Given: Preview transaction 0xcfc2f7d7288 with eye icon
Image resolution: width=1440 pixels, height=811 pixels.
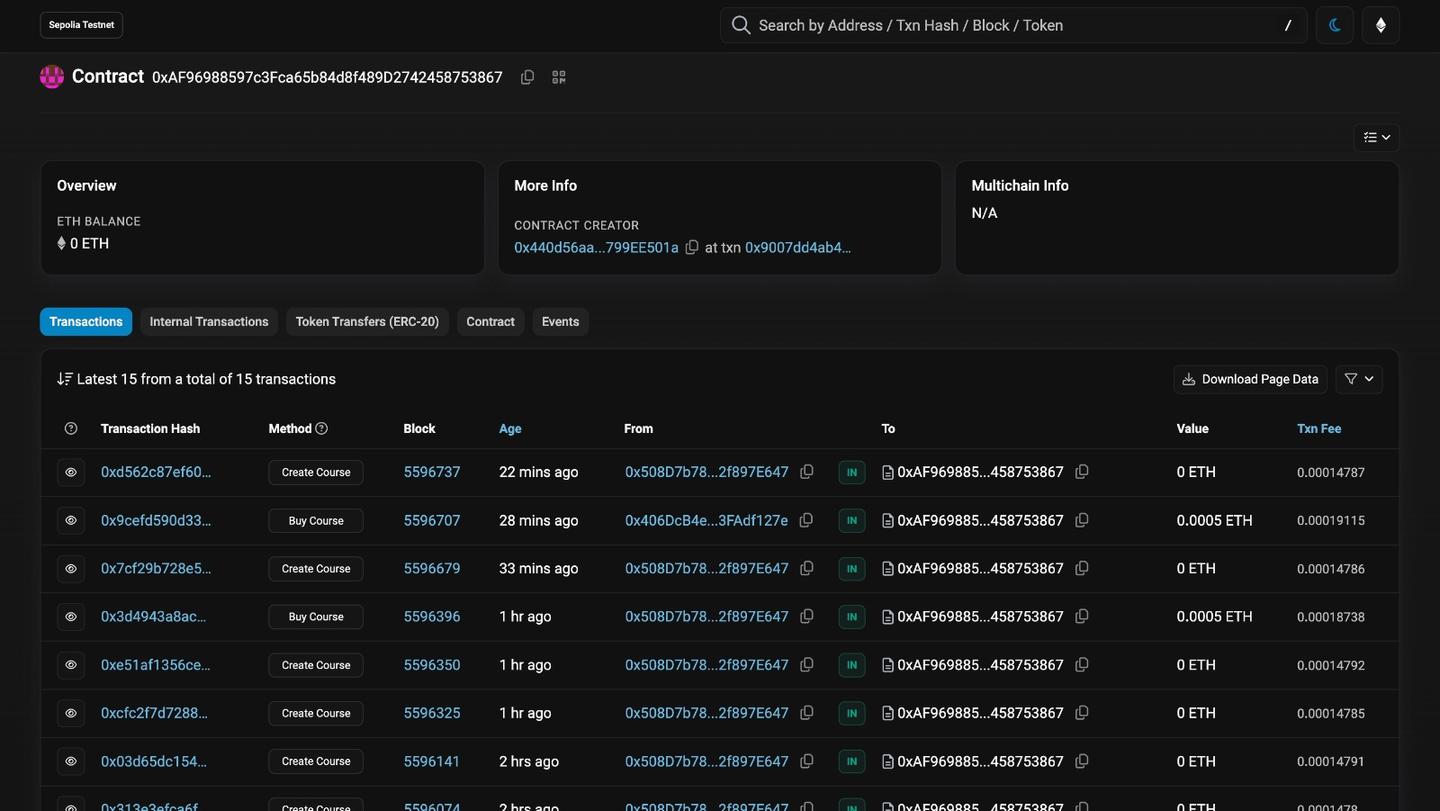Looking at the screenshot, I should [x=71, y=713].
